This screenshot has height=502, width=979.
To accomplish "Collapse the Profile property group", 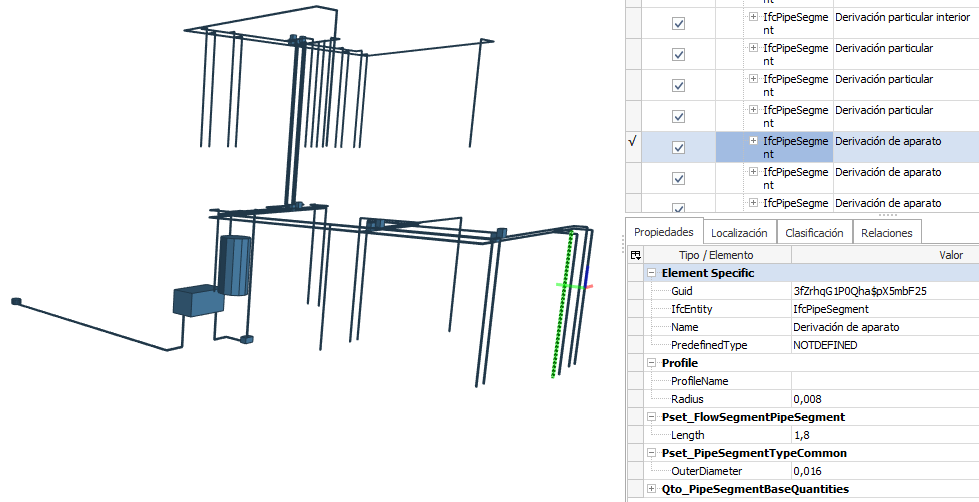I will tap(652, 363).
